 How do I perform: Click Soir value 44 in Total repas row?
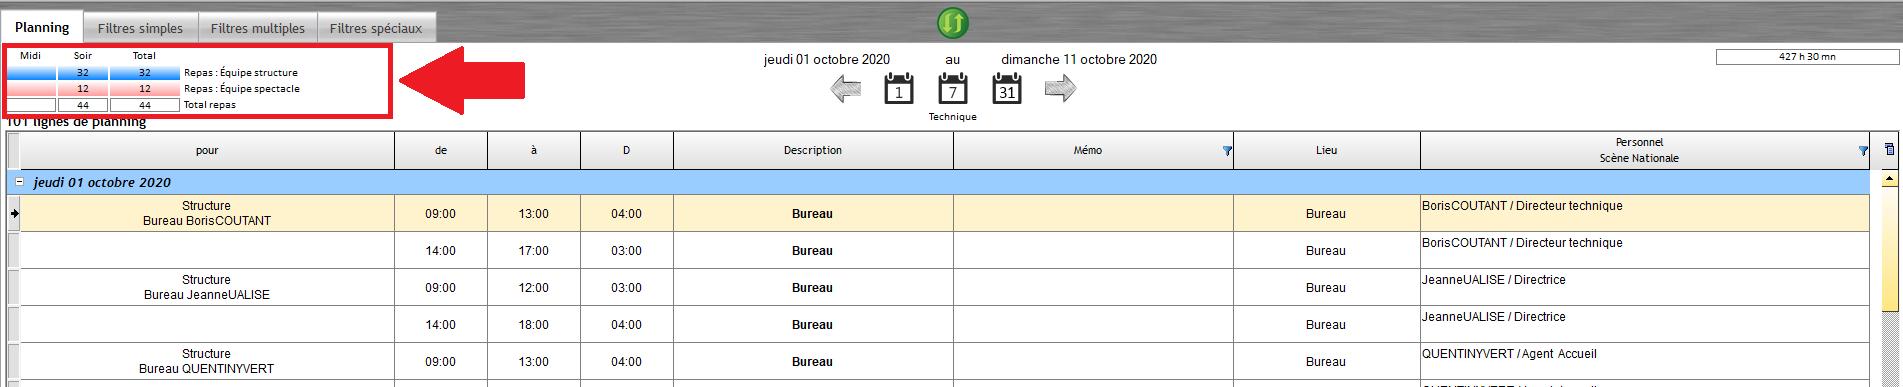click(83, 105)
